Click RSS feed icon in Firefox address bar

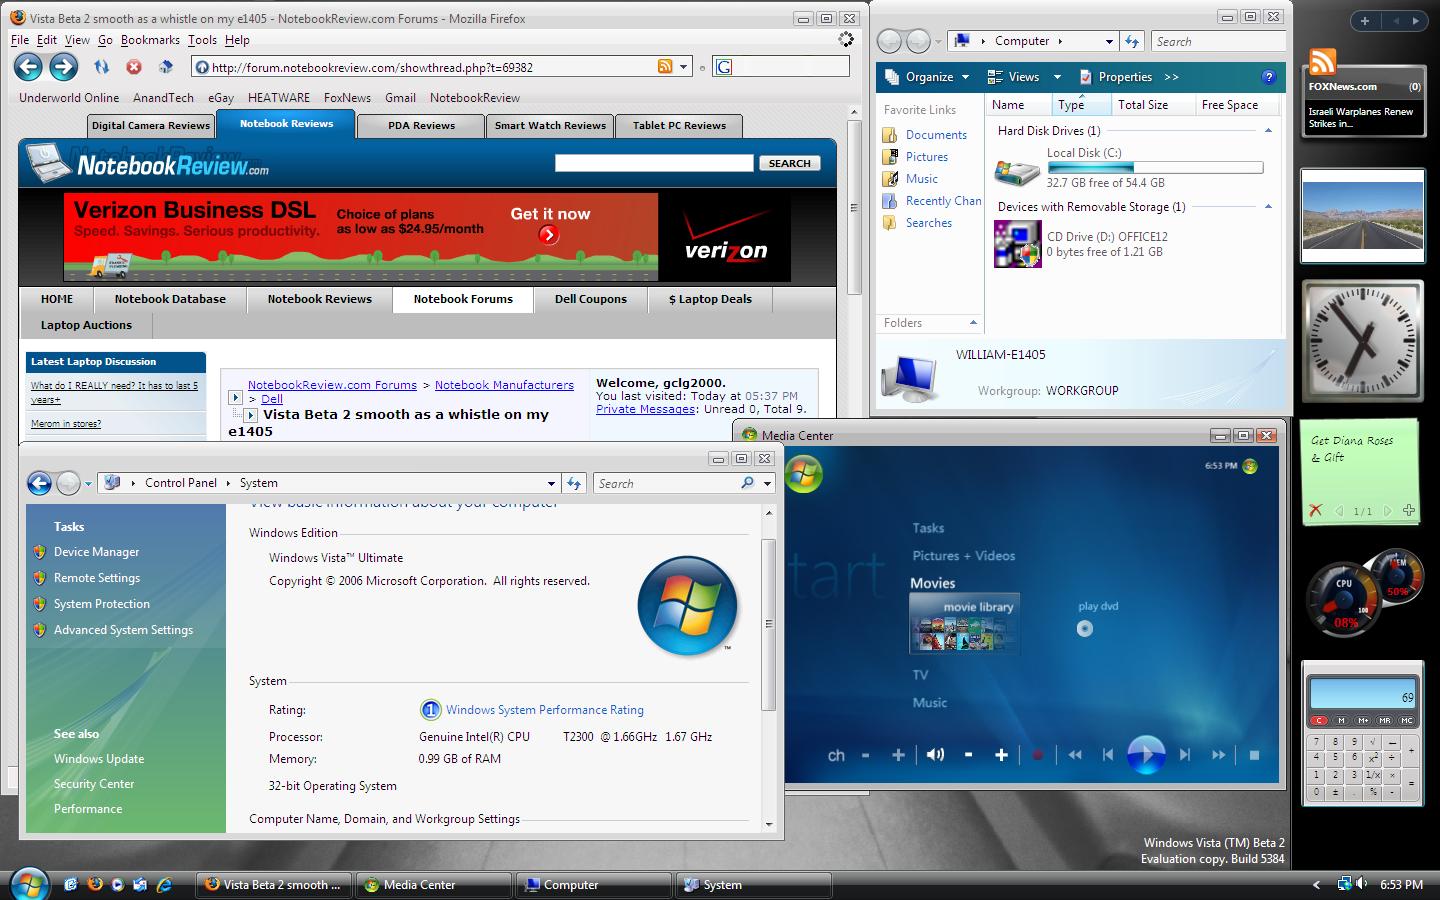pos(665,67)
